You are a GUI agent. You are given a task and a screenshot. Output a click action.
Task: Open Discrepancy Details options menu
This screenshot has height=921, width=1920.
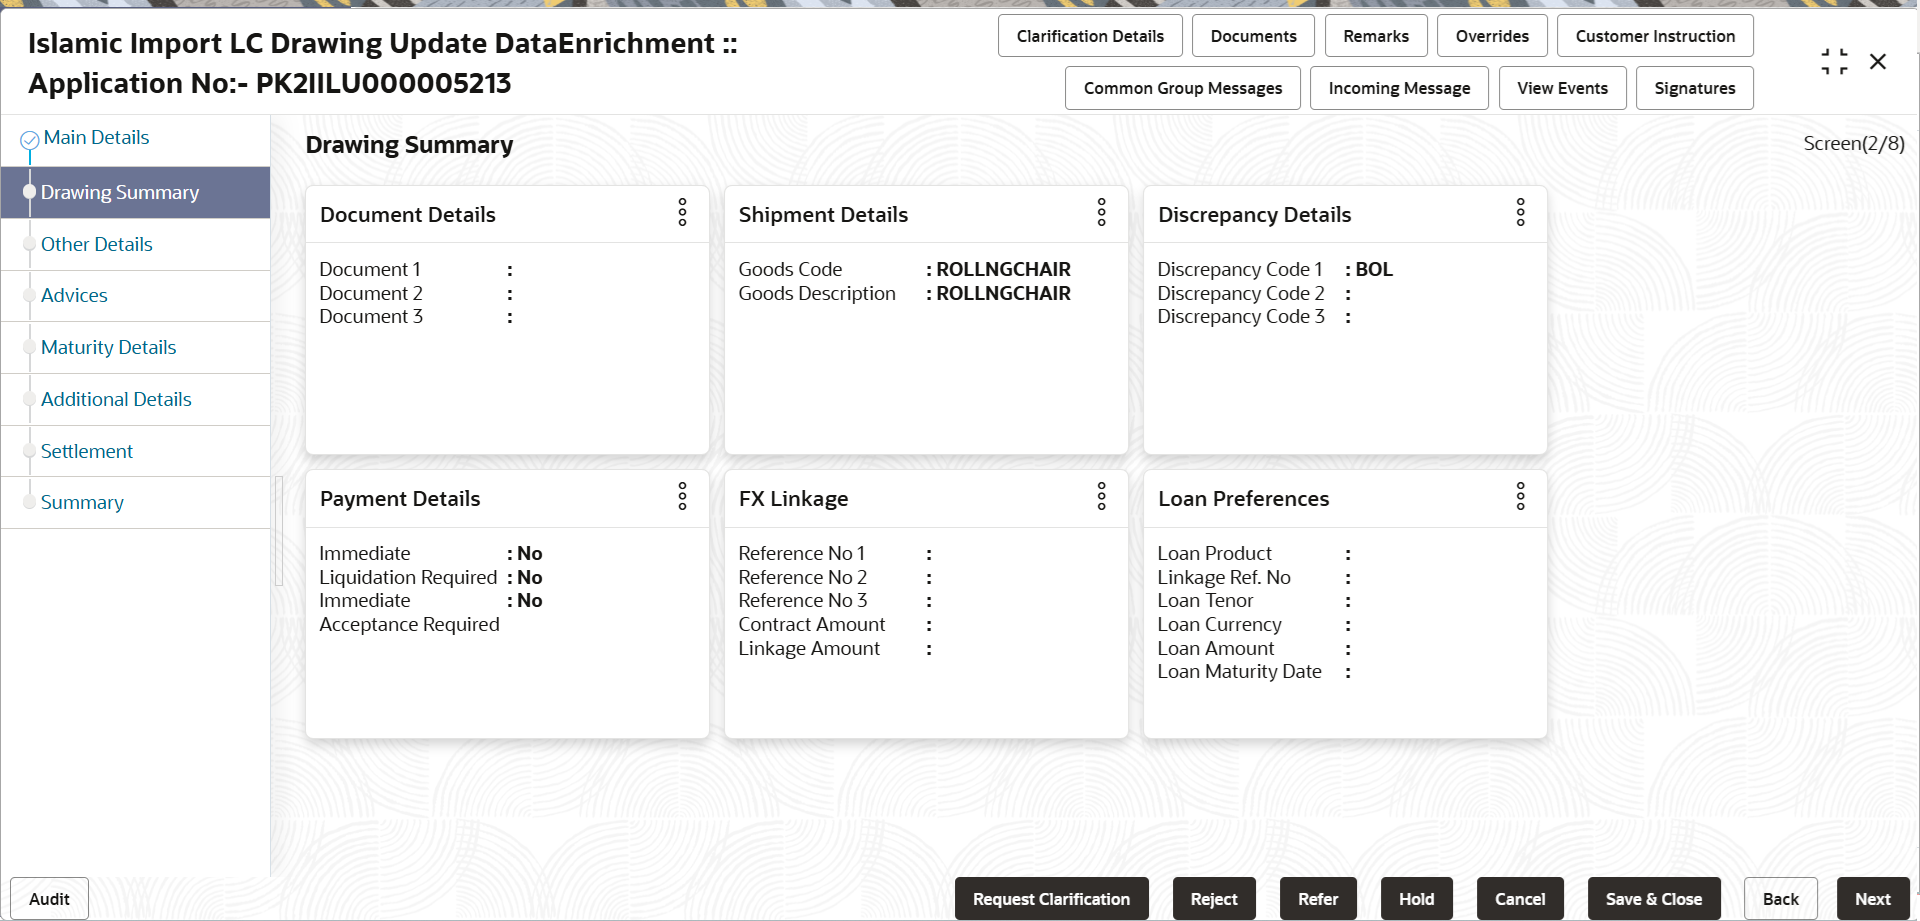(1520, 212)
